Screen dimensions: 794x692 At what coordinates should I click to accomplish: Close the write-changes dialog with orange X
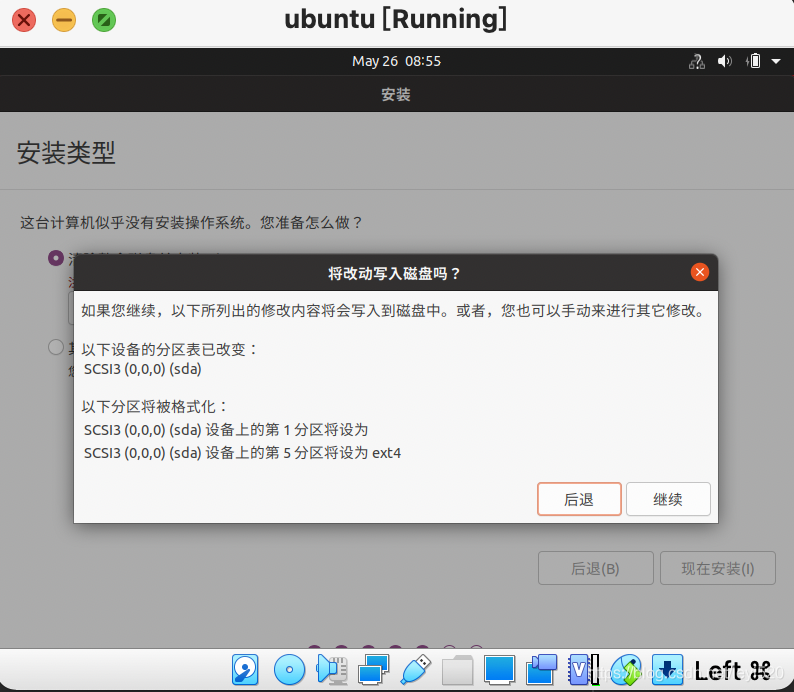700,272
